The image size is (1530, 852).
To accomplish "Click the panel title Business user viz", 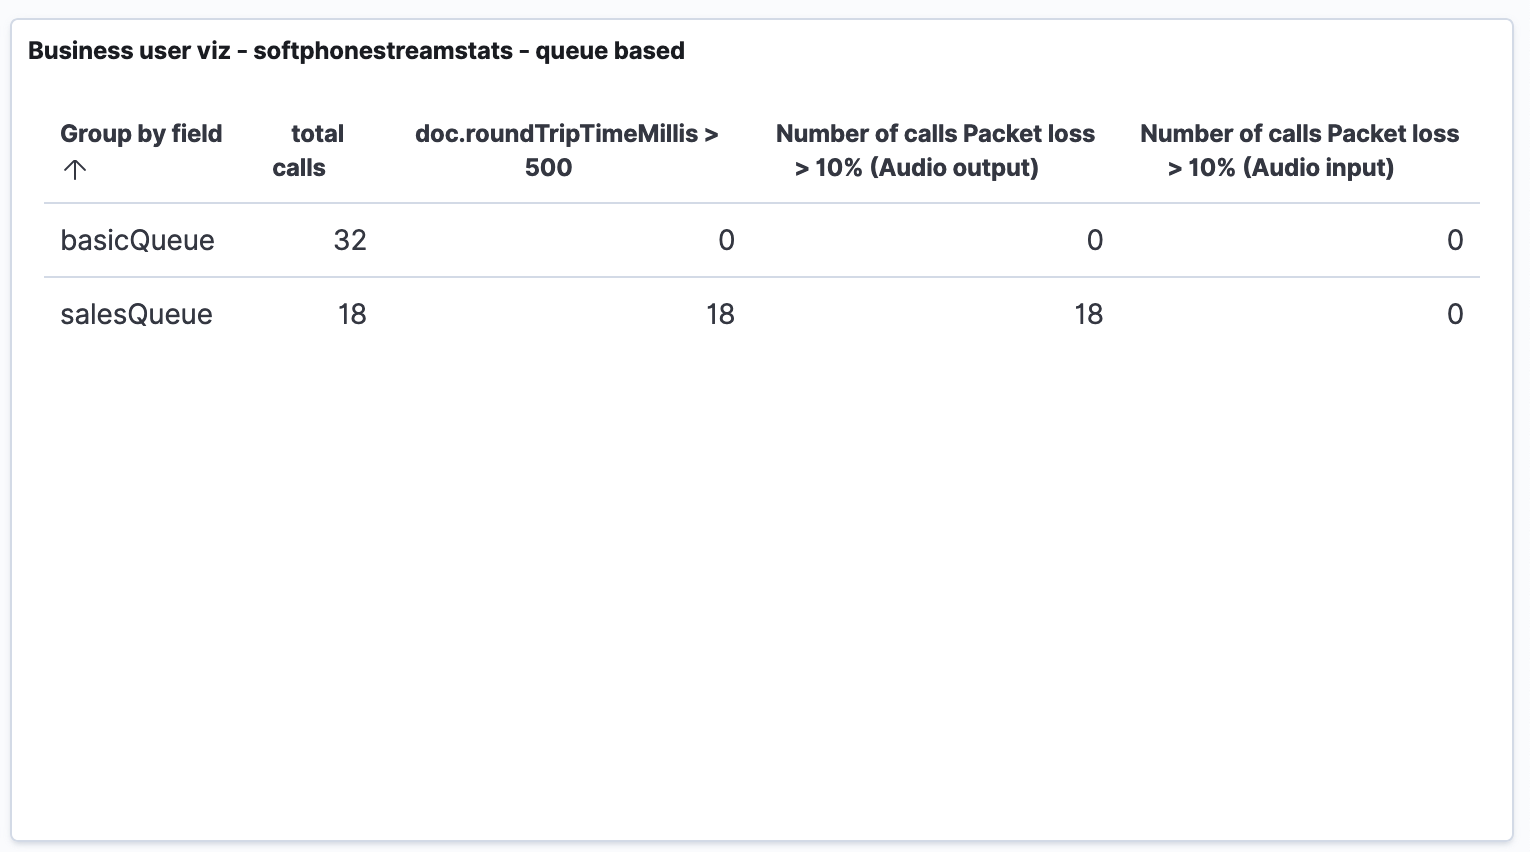I will (x=129, y=51).
